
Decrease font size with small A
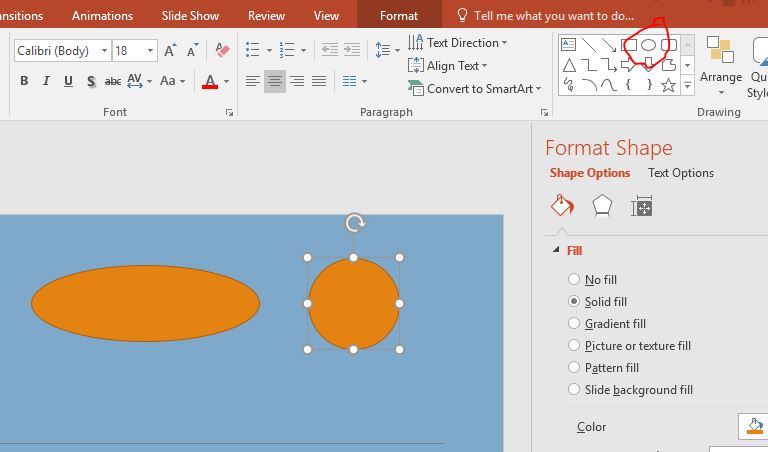[x=192, y=50]
